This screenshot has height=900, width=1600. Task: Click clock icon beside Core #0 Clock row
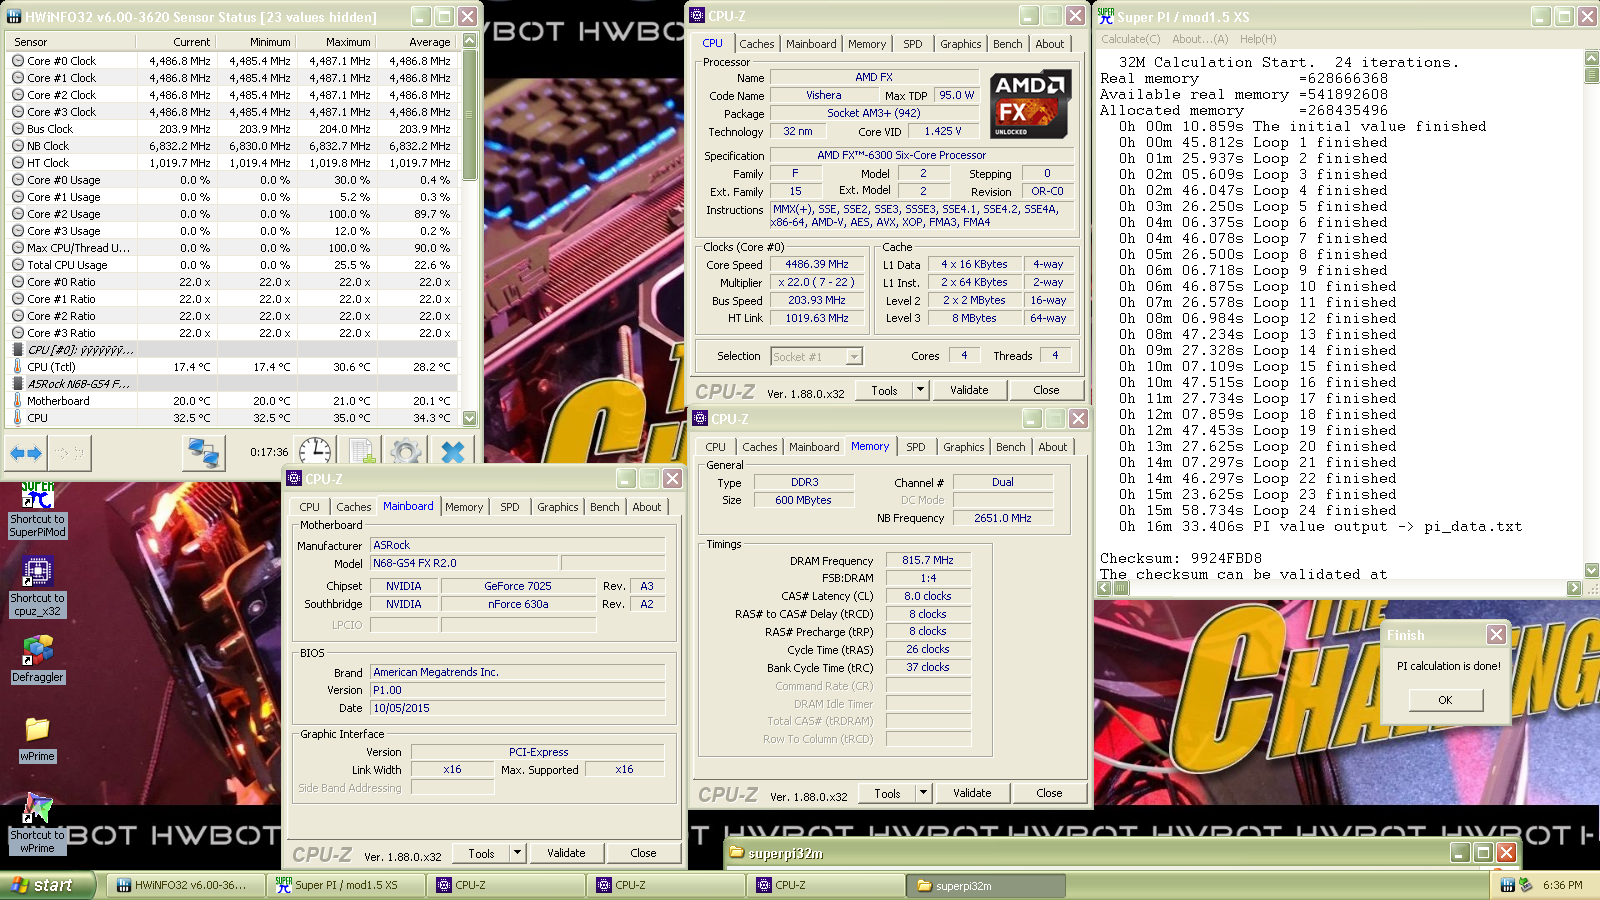click(18, 61)
